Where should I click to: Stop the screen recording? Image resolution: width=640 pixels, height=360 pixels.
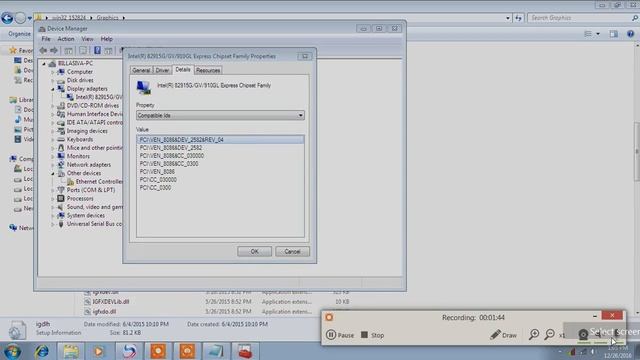click(x=373, y=335)
